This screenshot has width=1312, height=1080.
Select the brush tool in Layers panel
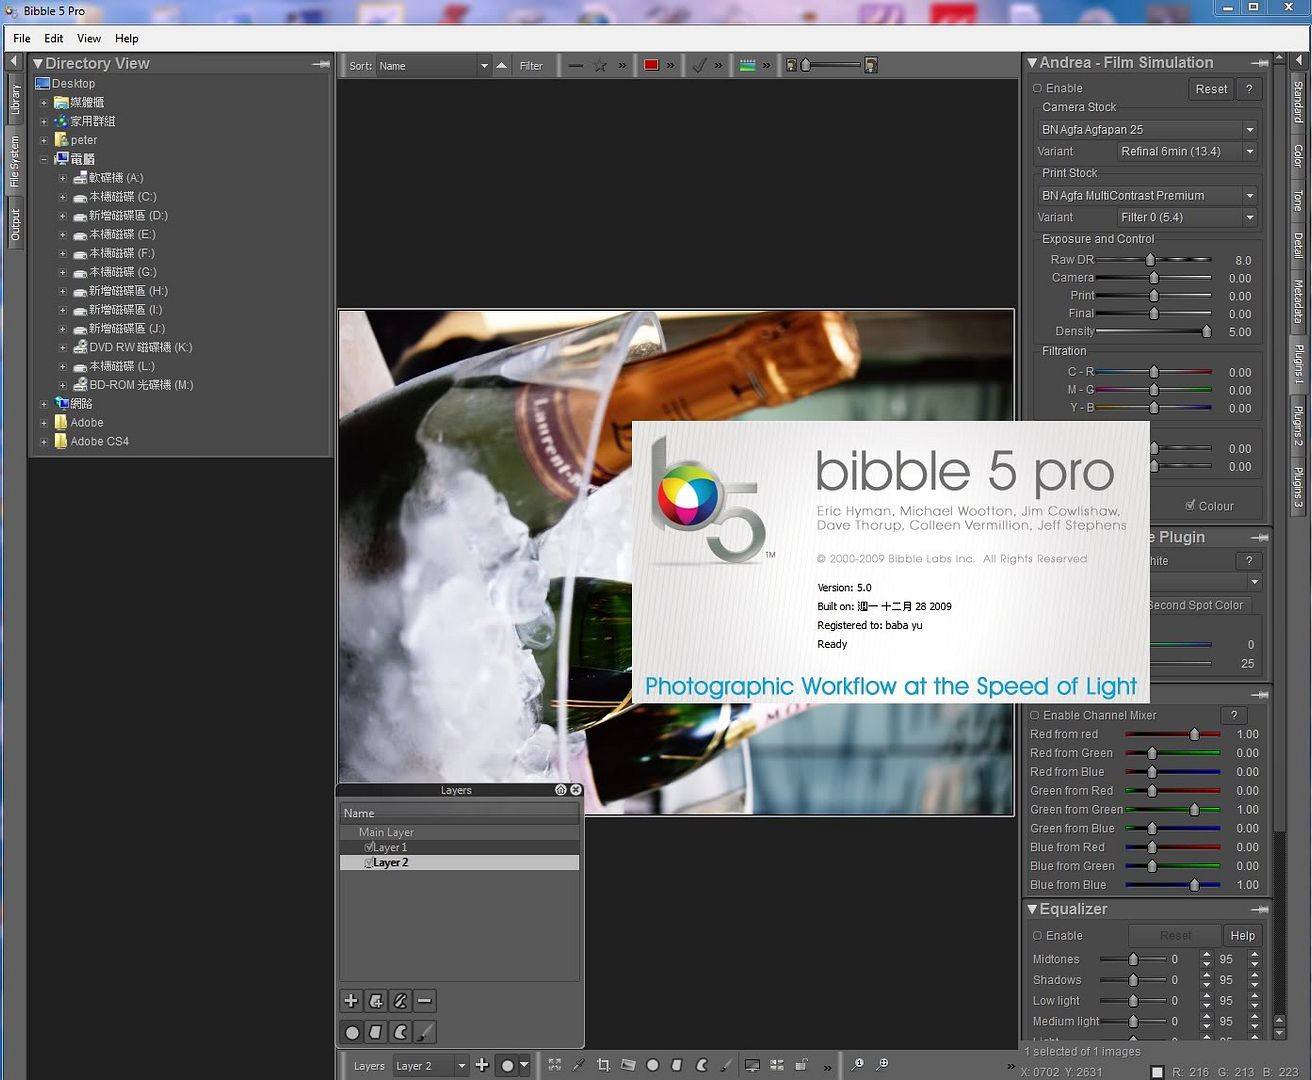[425, 1032]
